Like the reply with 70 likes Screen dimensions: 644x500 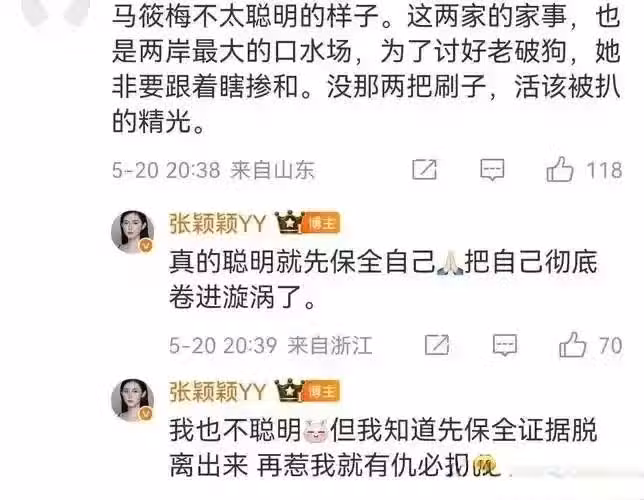click(x=572, y=344)
